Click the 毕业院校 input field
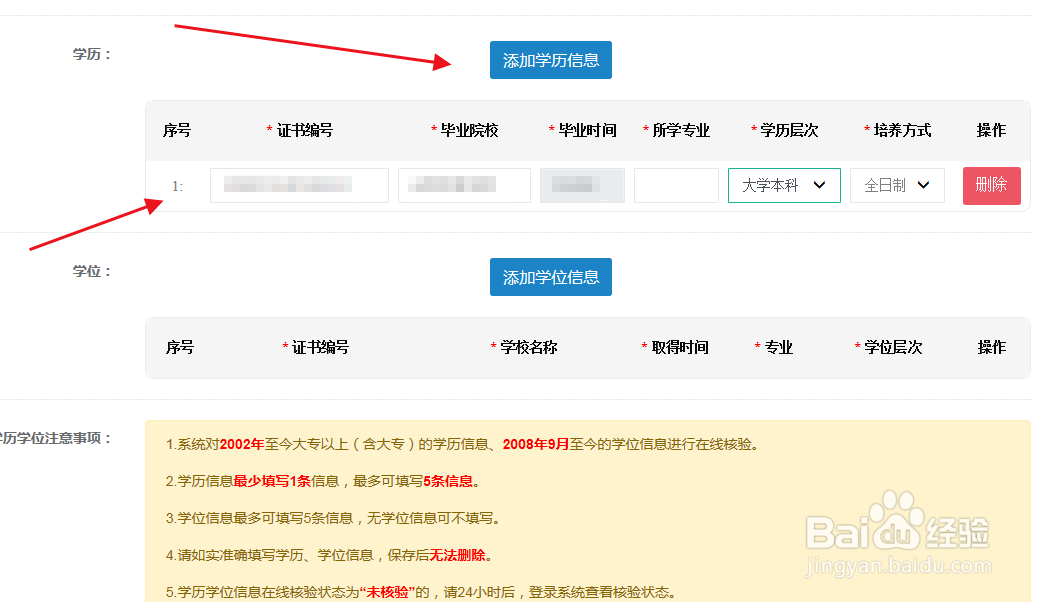This screenshot has height=602, width=1050. pyautogui.click(x=464, y=185)
